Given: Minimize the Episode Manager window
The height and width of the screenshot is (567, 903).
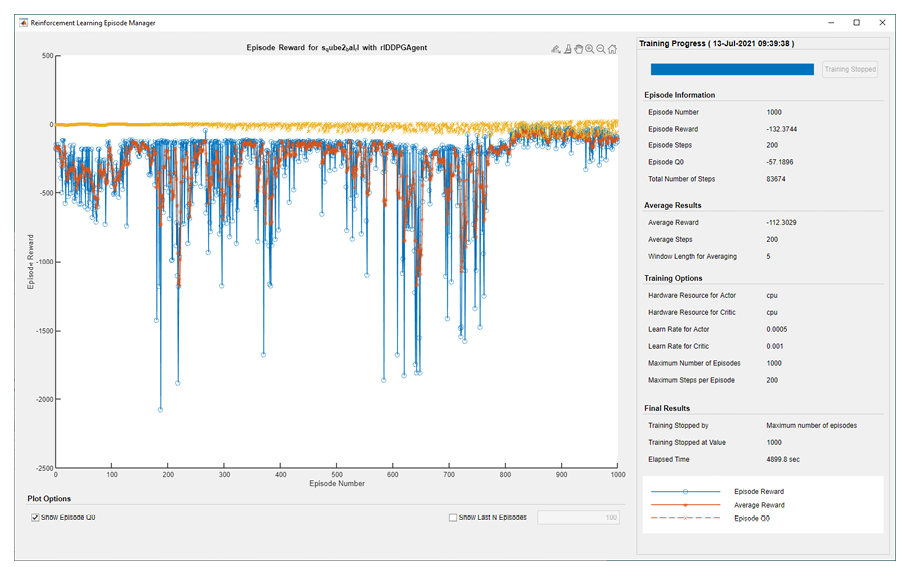Looking at the screenshot, I should coord(826,22).
